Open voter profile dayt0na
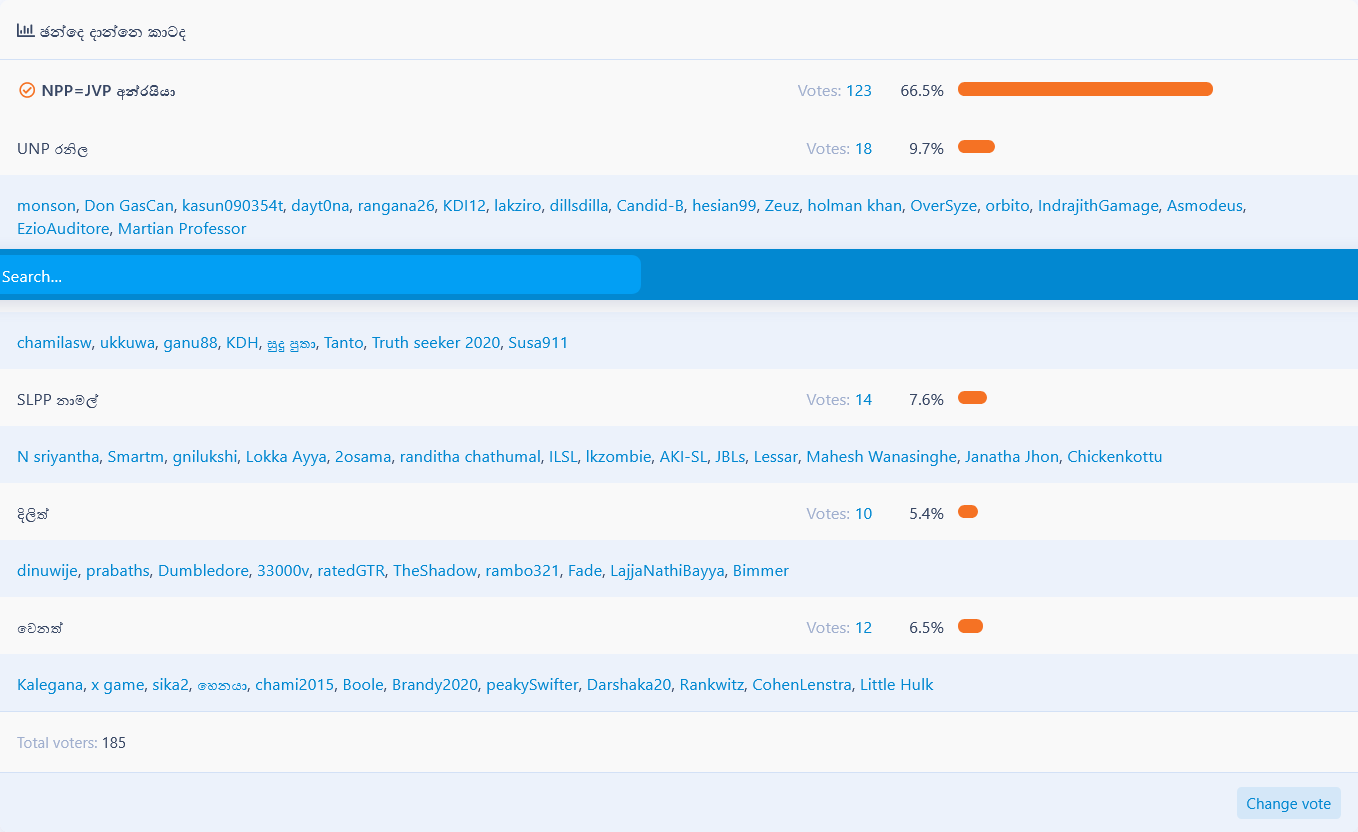1358x832 pixels. point(320,206)
